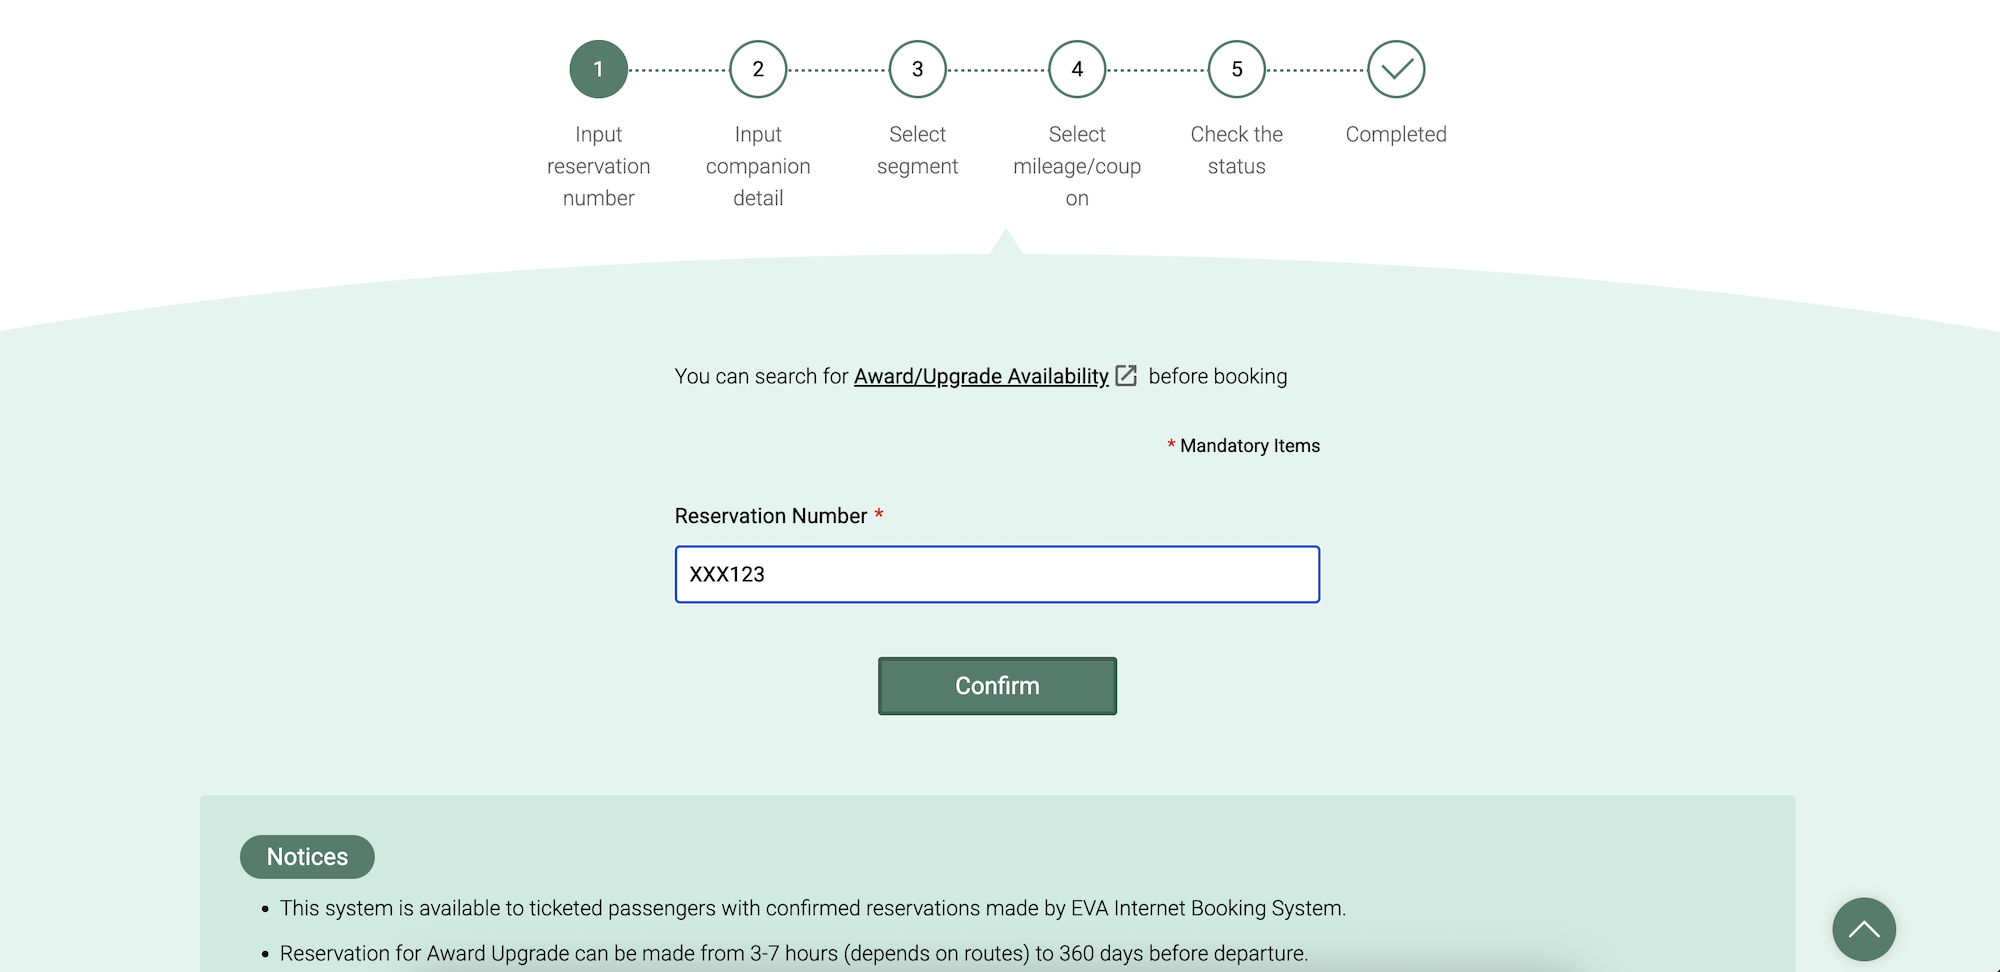Click the external link icon beside Award/Upgrade Availability
The height and width of the screenshot is (972, 2000).
tap(1126, 376)
